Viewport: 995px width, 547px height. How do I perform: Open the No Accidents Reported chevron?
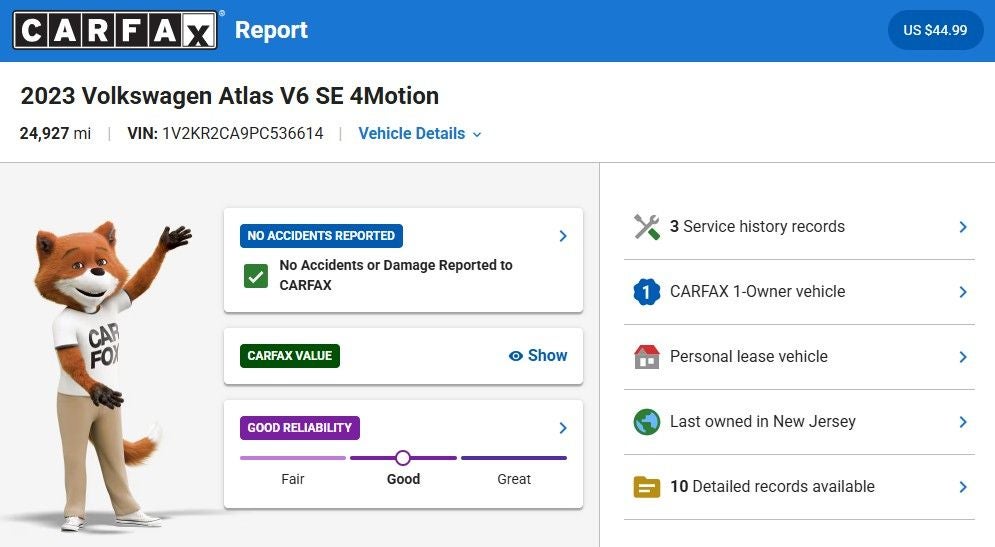point(563,236)
